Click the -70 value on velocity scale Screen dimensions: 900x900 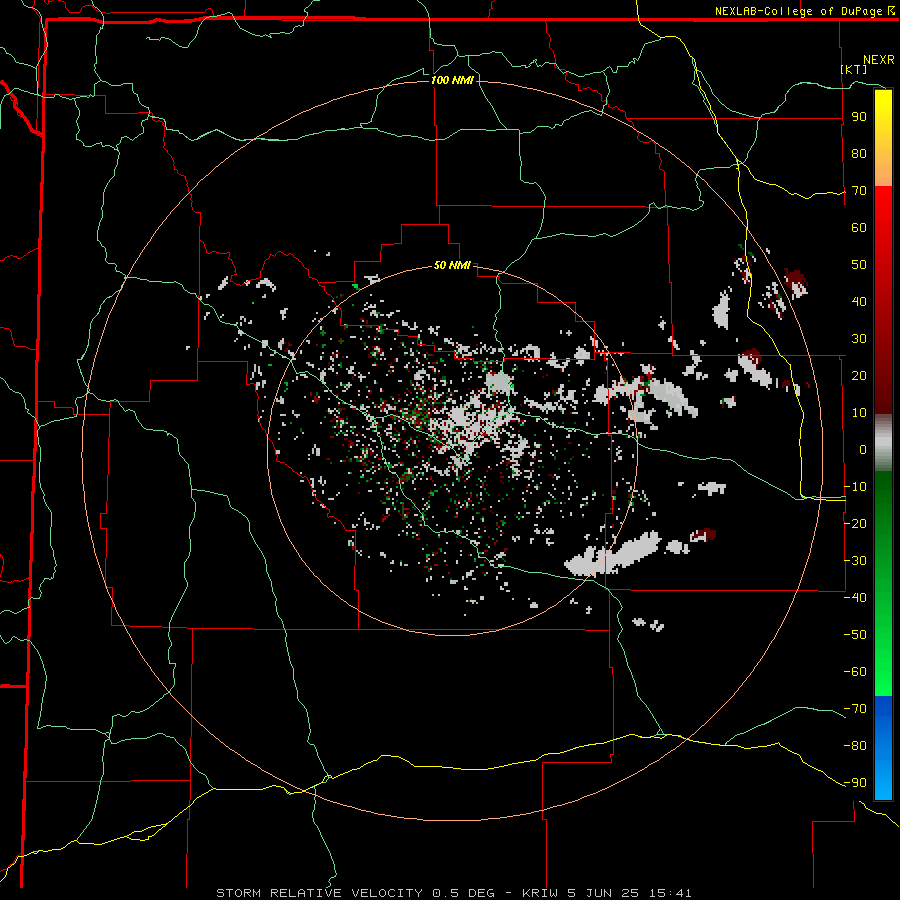pyautogui.click(x=855, y=709)
